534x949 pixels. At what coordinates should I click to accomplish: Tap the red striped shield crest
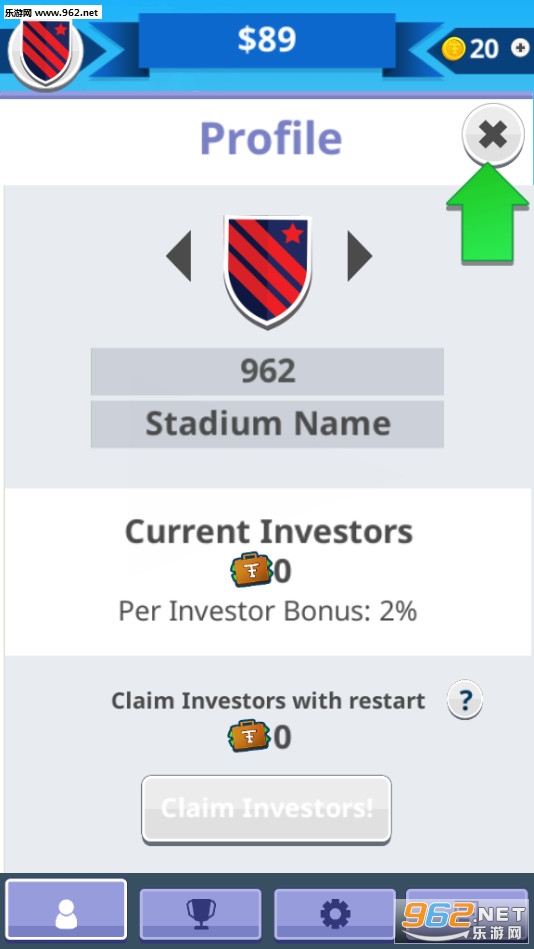click(x=268, y=272)
